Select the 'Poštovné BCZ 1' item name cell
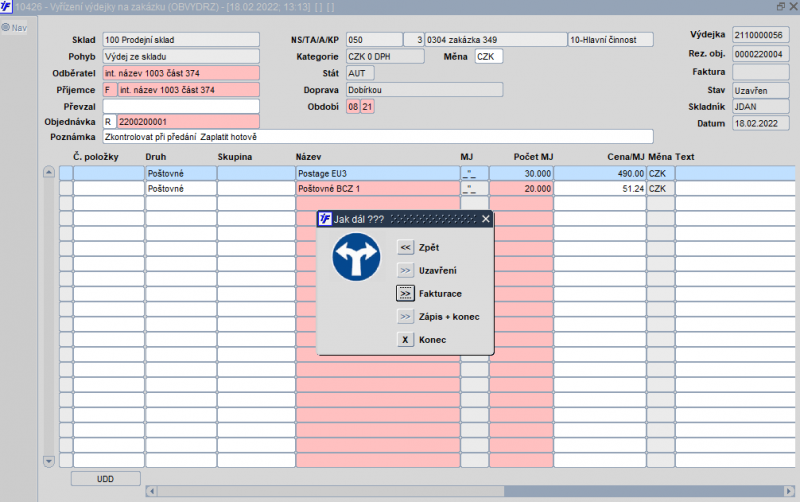The image size is (800, 502). click(x=378, y=189)
